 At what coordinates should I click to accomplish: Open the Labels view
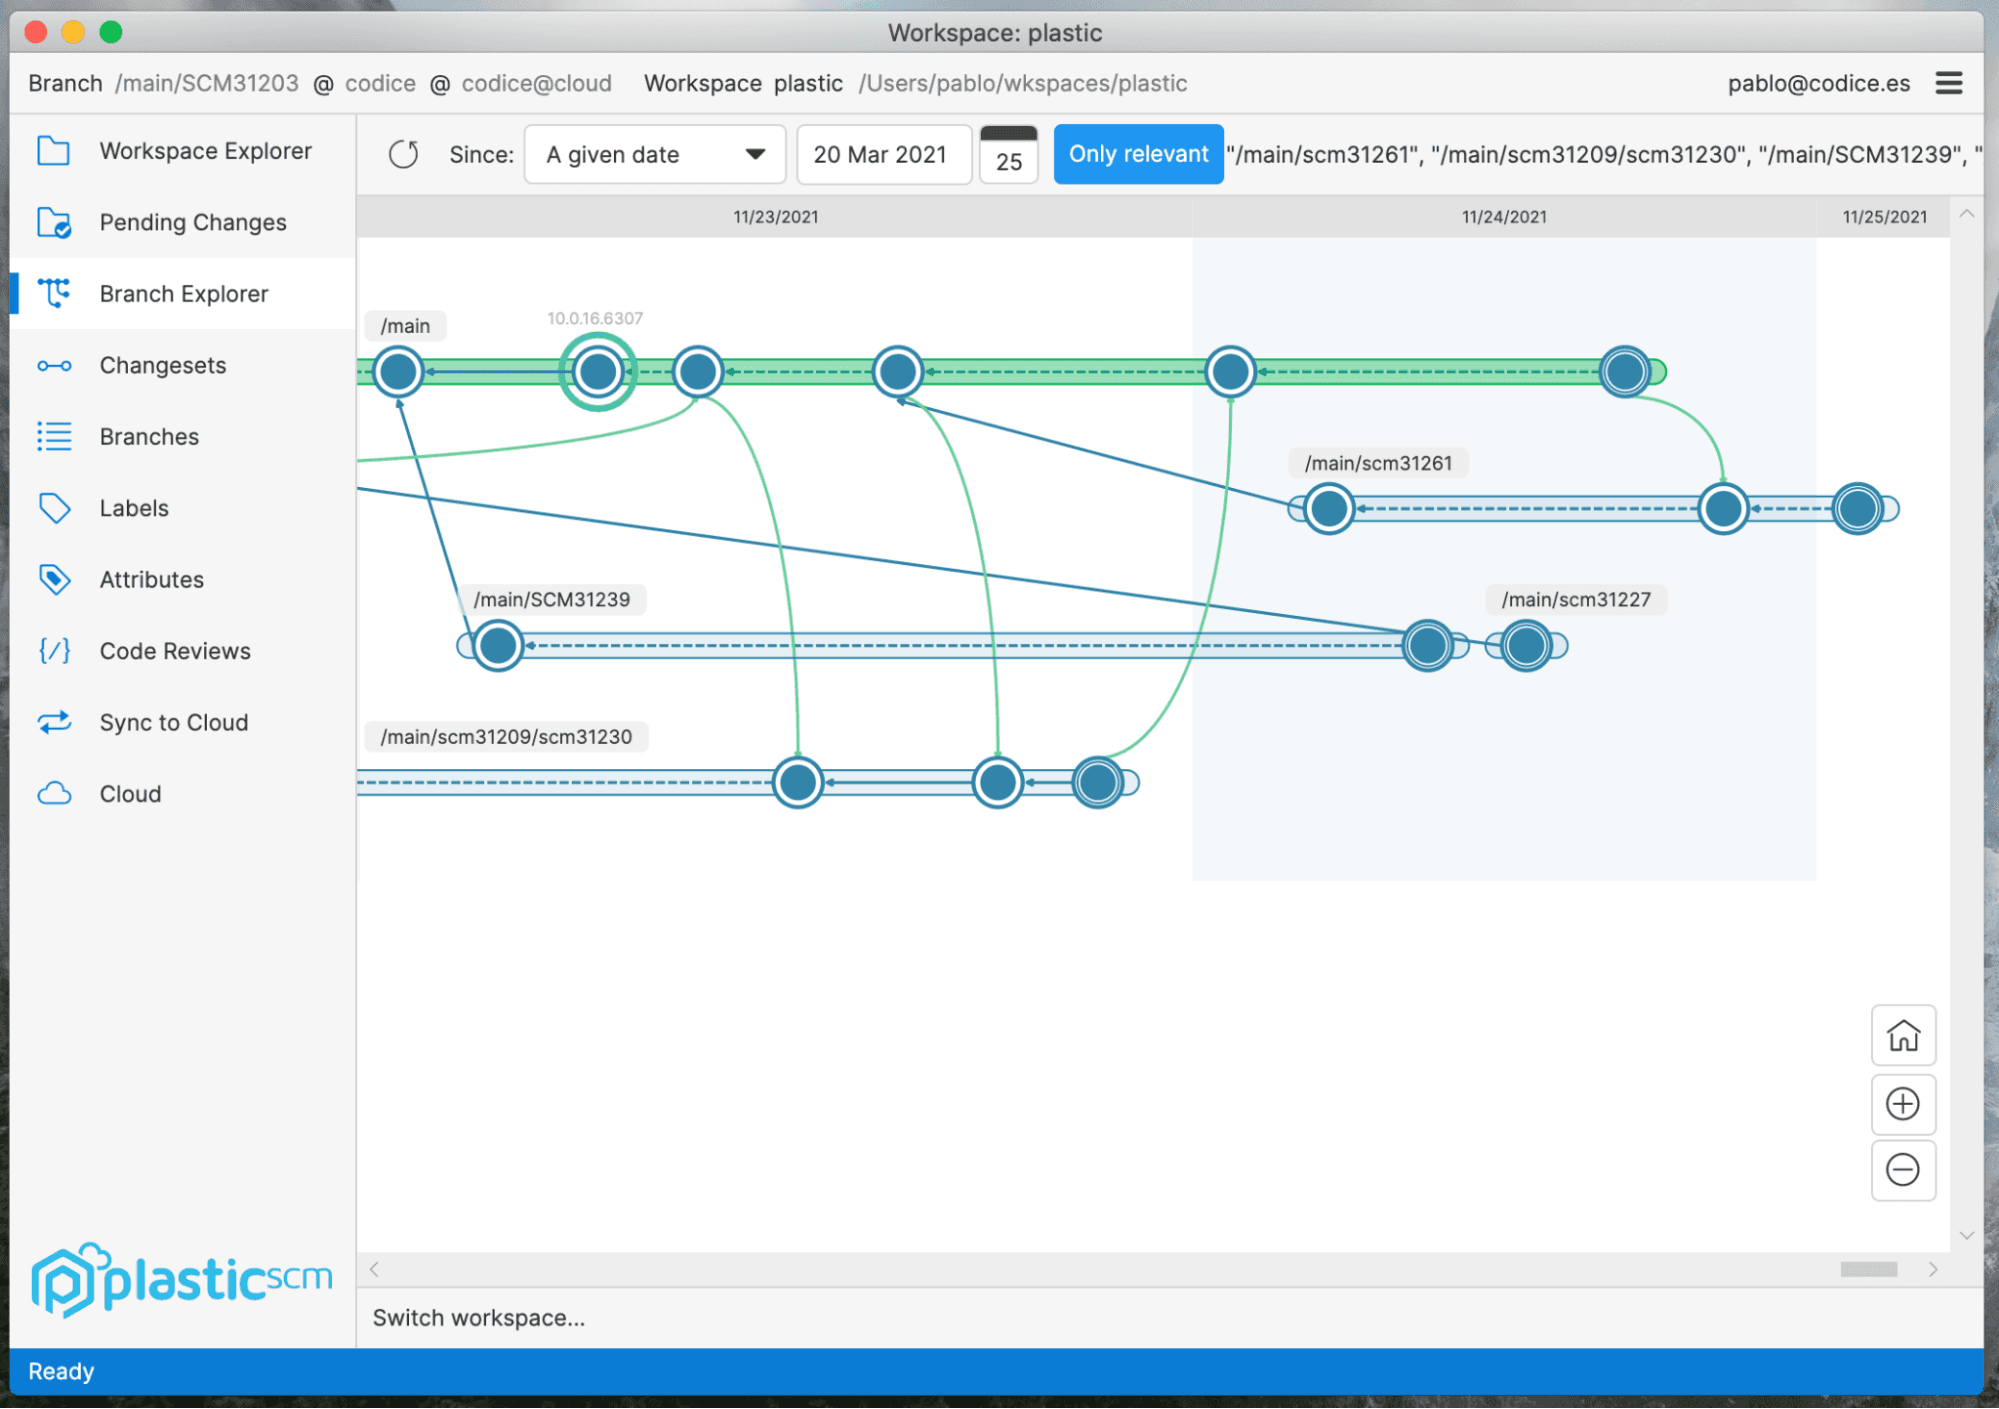[x=134, y=508]
